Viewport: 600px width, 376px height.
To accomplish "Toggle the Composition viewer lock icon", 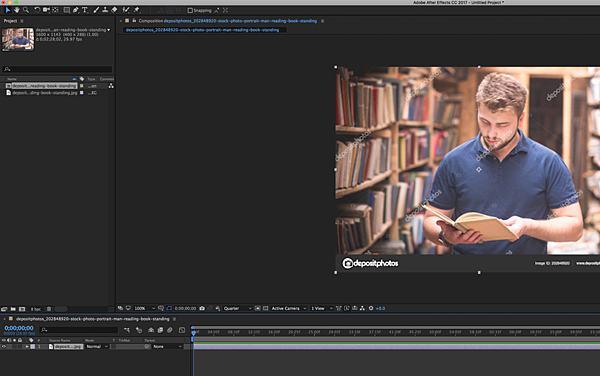I will click(134, 21).
